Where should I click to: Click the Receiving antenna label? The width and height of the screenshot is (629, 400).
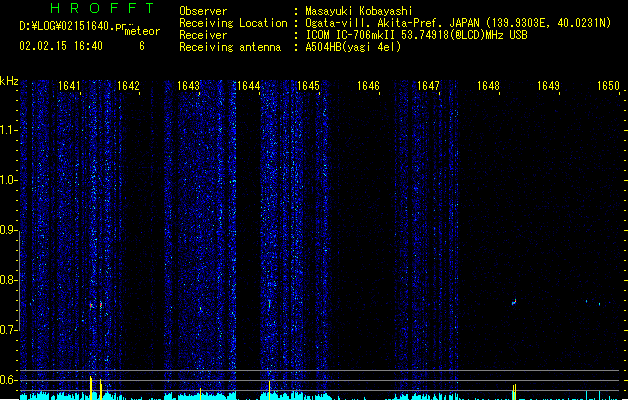(x=230, y=47)
